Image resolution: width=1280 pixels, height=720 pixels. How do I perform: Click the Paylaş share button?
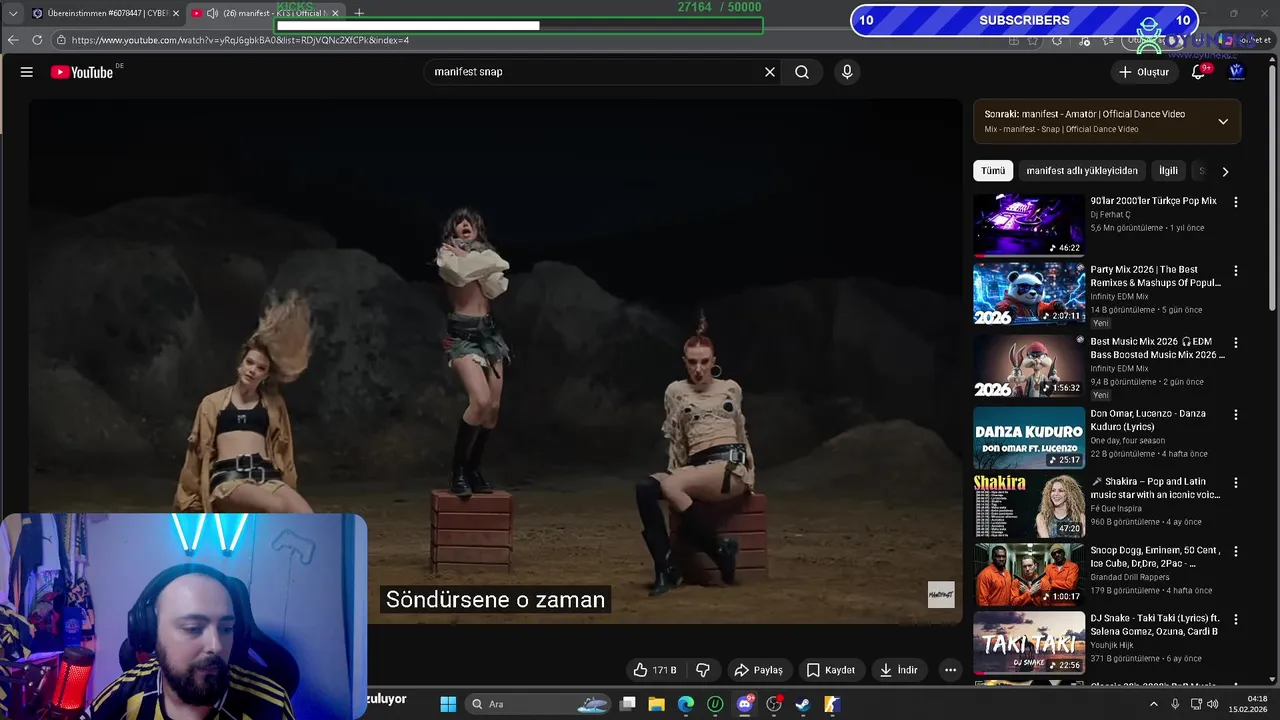(758, 670)
